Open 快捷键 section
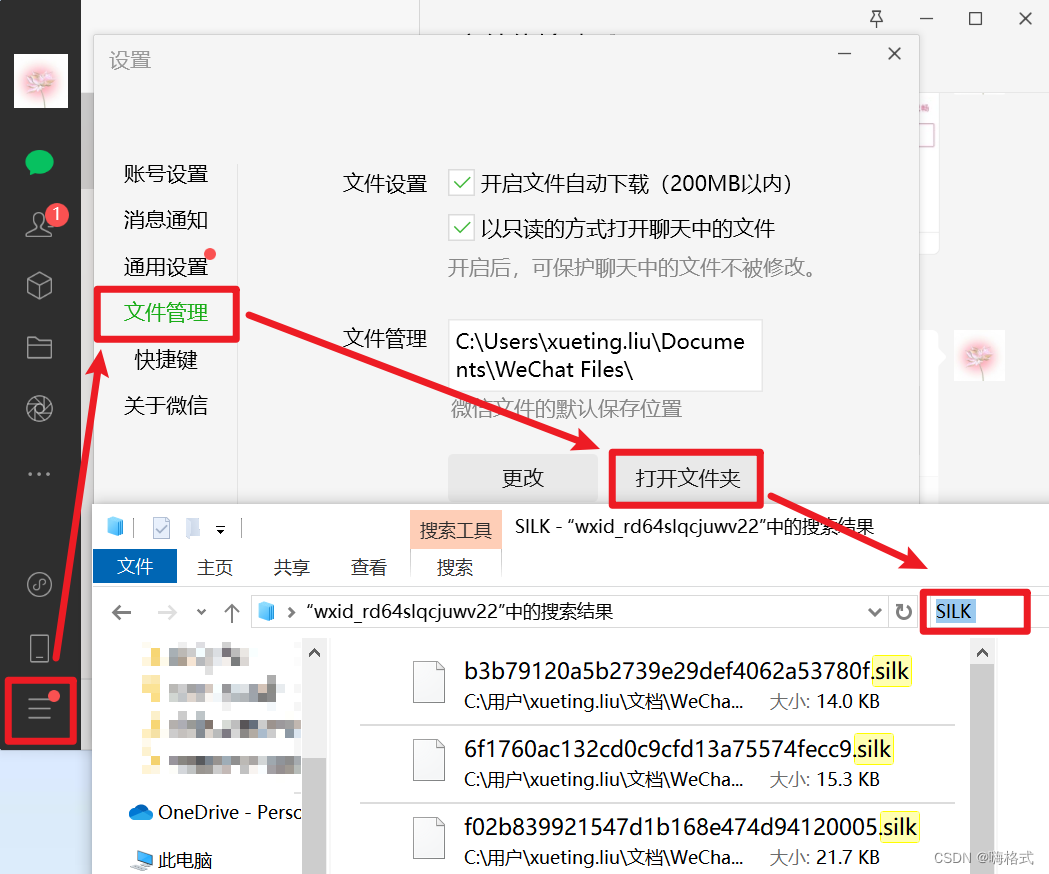This screenshot has height=874, width=1049. point(166,359)
